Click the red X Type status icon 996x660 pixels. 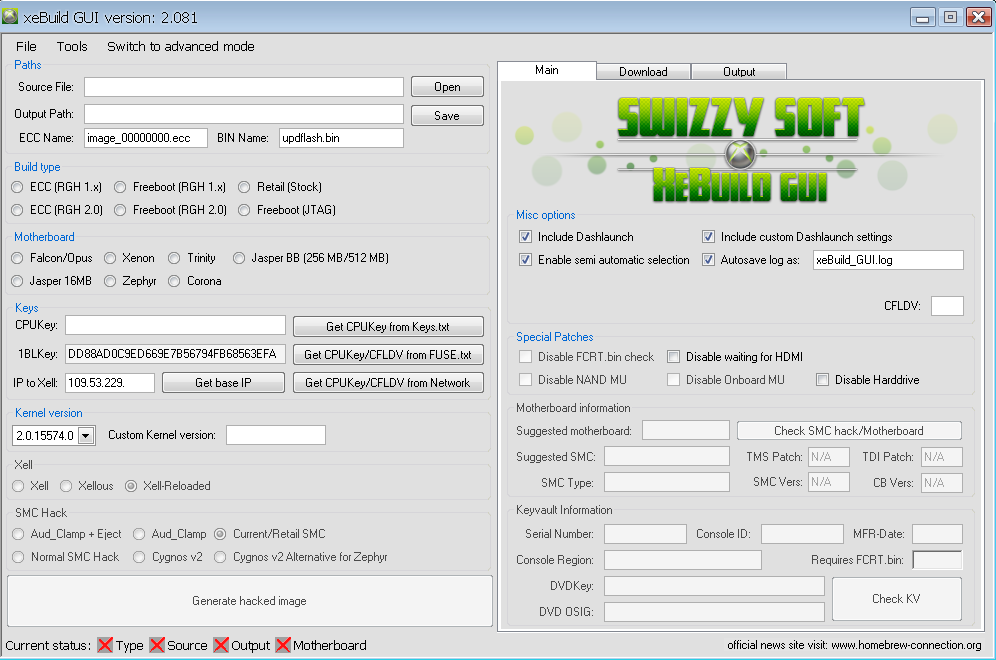tap(105, 645)
